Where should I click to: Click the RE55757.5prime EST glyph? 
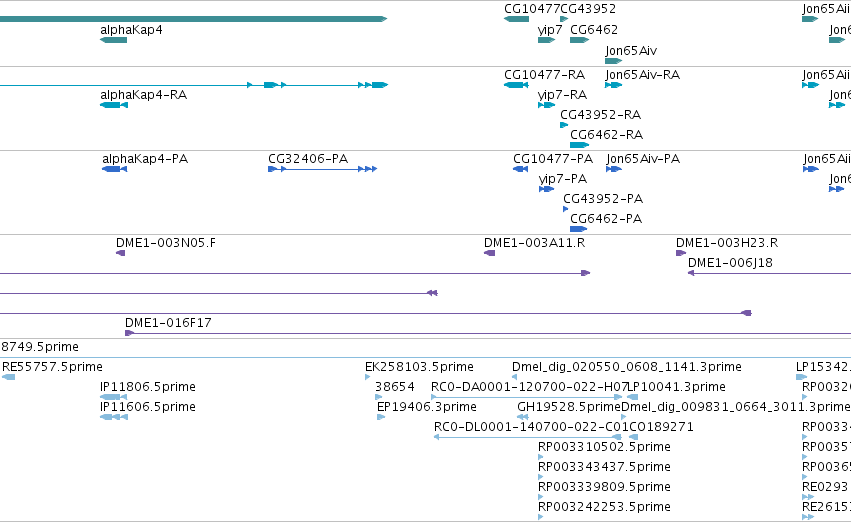pos(9,377)
